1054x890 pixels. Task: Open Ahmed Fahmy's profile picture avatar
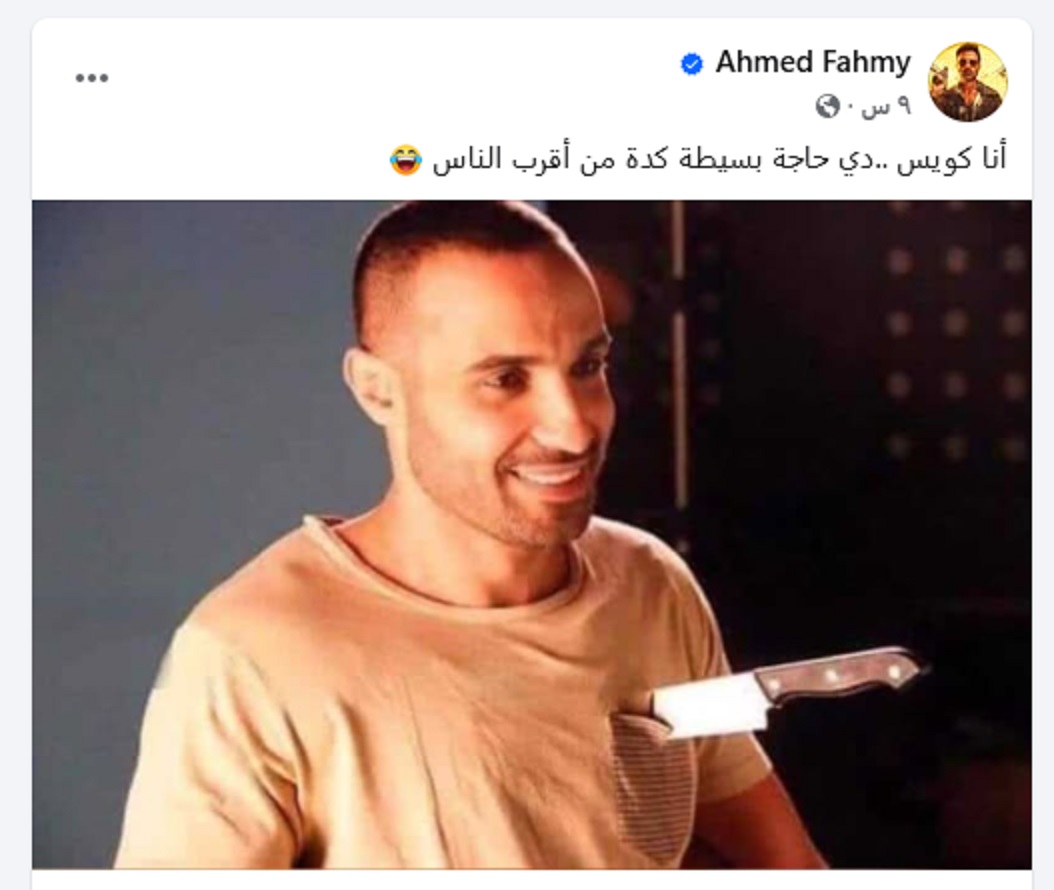967,82
